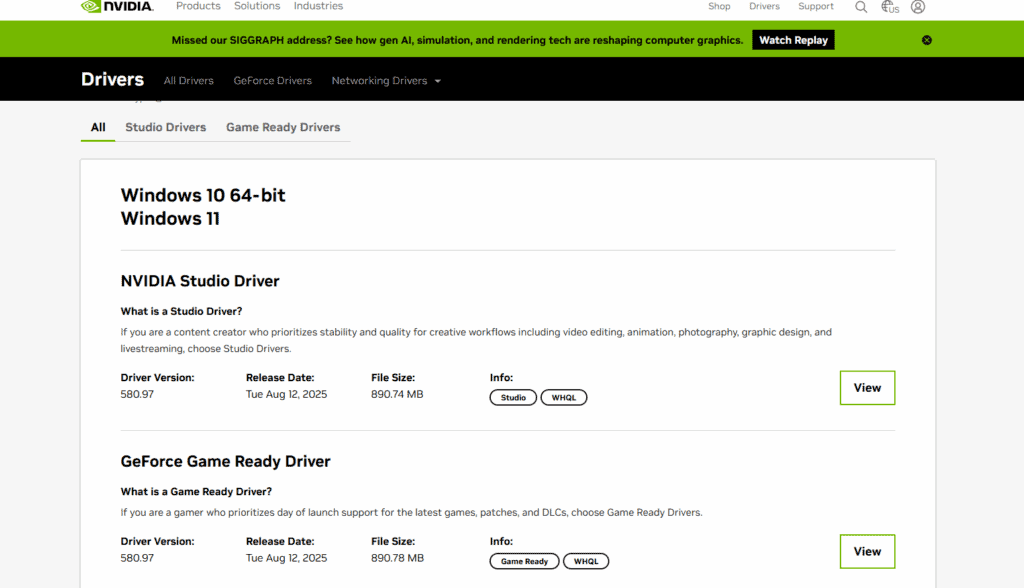Click the US region globe icon
Screen dimensions: 1024x588
point(889,7)
